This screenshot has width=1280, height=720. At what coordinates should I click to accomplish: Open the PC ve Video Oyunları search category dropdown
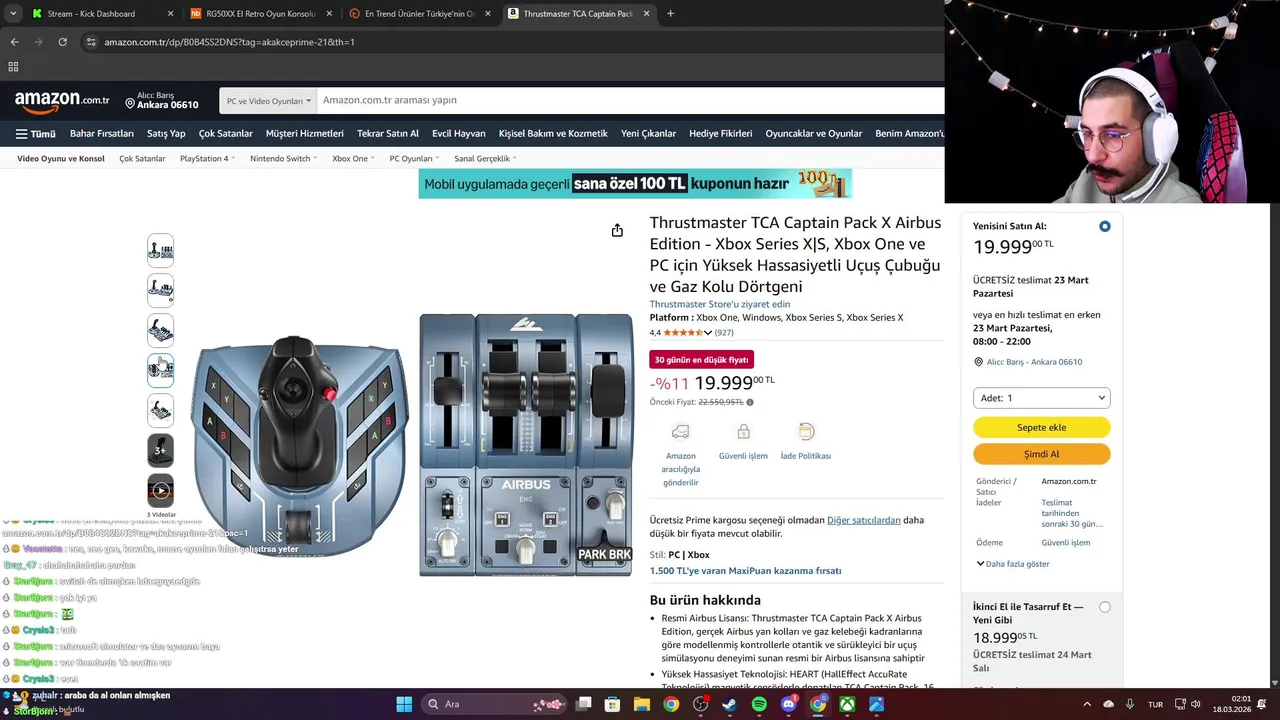(x=269, y=101)
